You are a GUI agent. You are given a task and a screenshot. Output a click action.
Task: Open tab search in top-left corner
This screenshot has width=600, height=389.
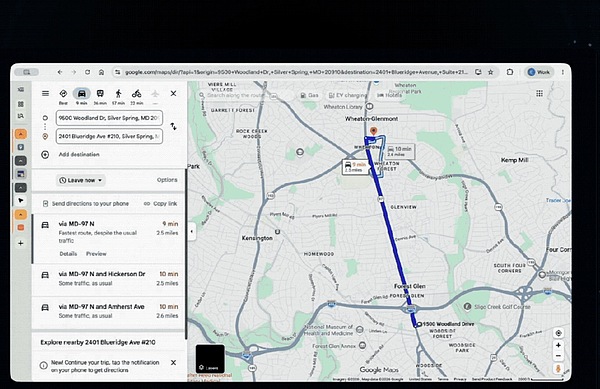pos(26,72)
